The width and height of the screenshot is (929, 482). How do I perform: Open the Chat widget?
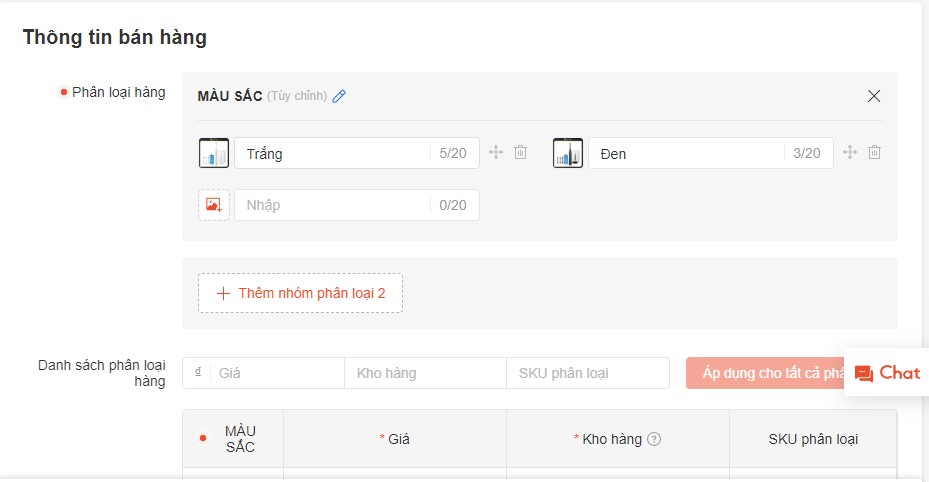(x=886, y=372)
